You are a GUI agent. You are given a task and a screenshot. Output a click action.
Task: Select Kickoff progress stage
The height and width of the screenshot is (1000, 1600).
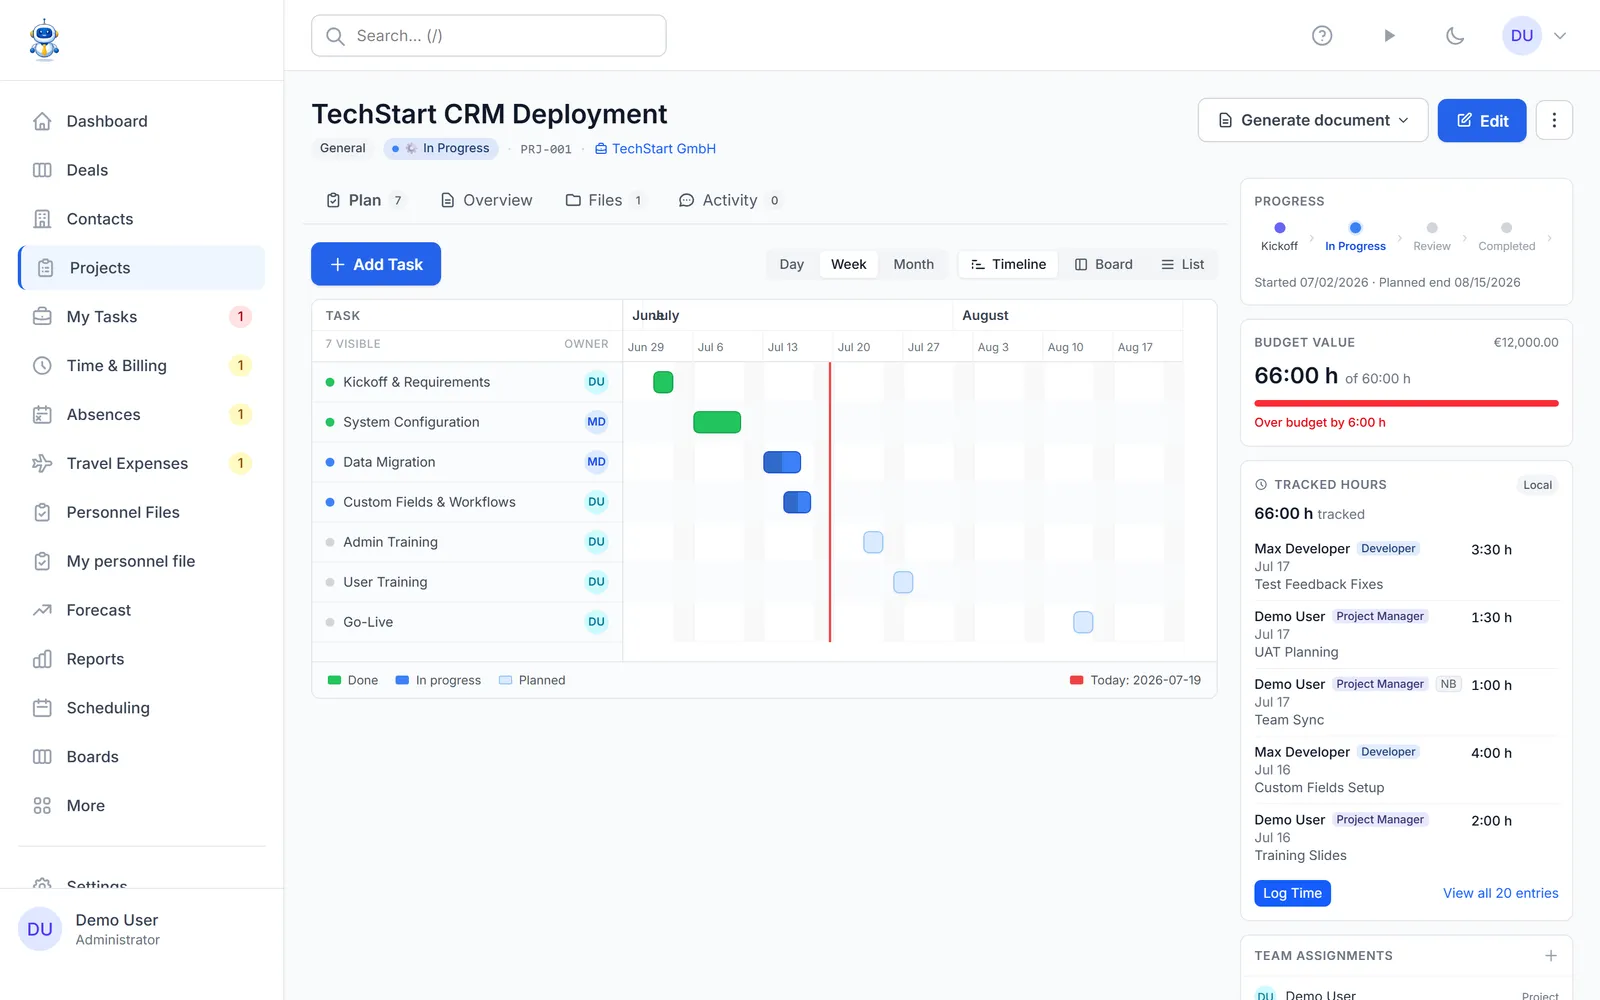[1279, 237]
